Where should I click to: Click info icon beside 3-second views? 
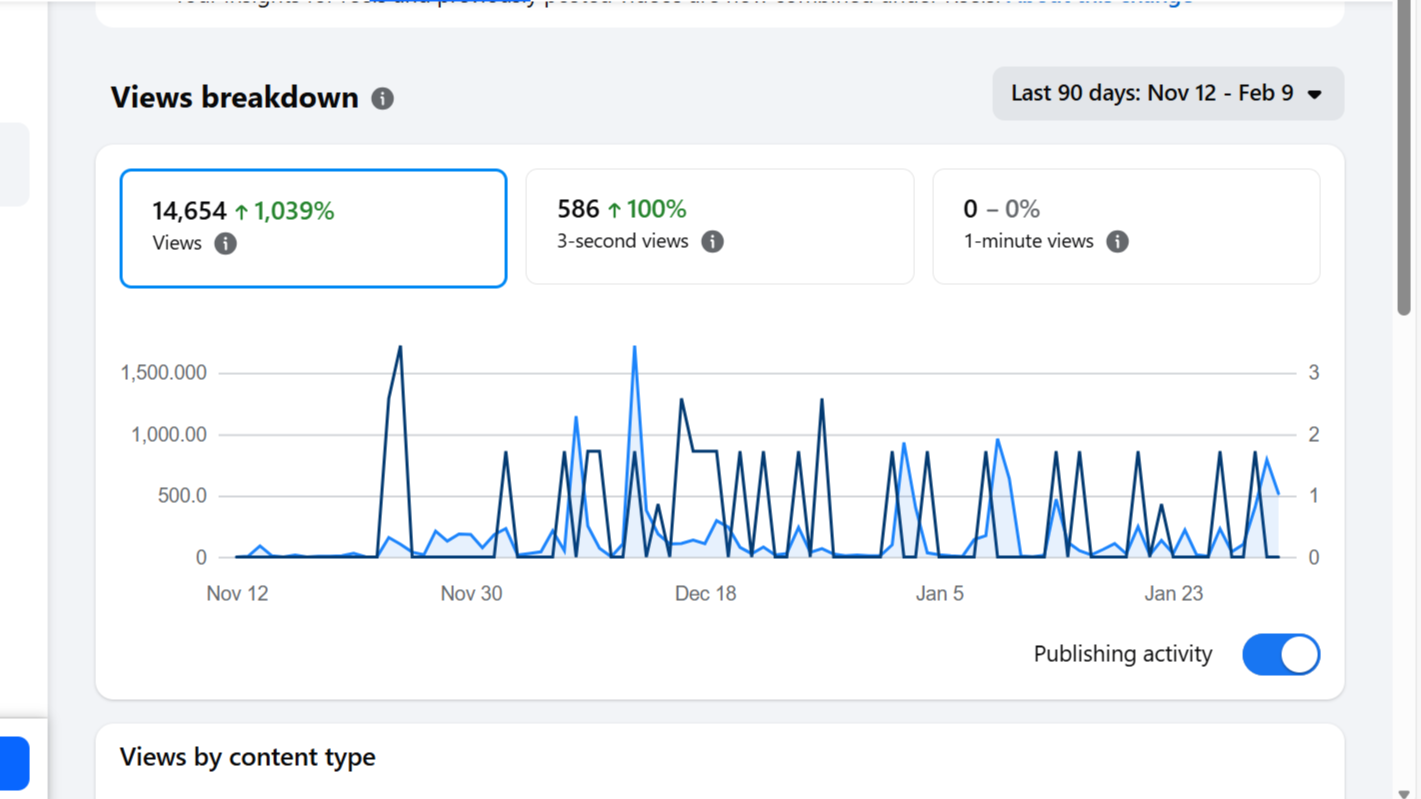712,241
